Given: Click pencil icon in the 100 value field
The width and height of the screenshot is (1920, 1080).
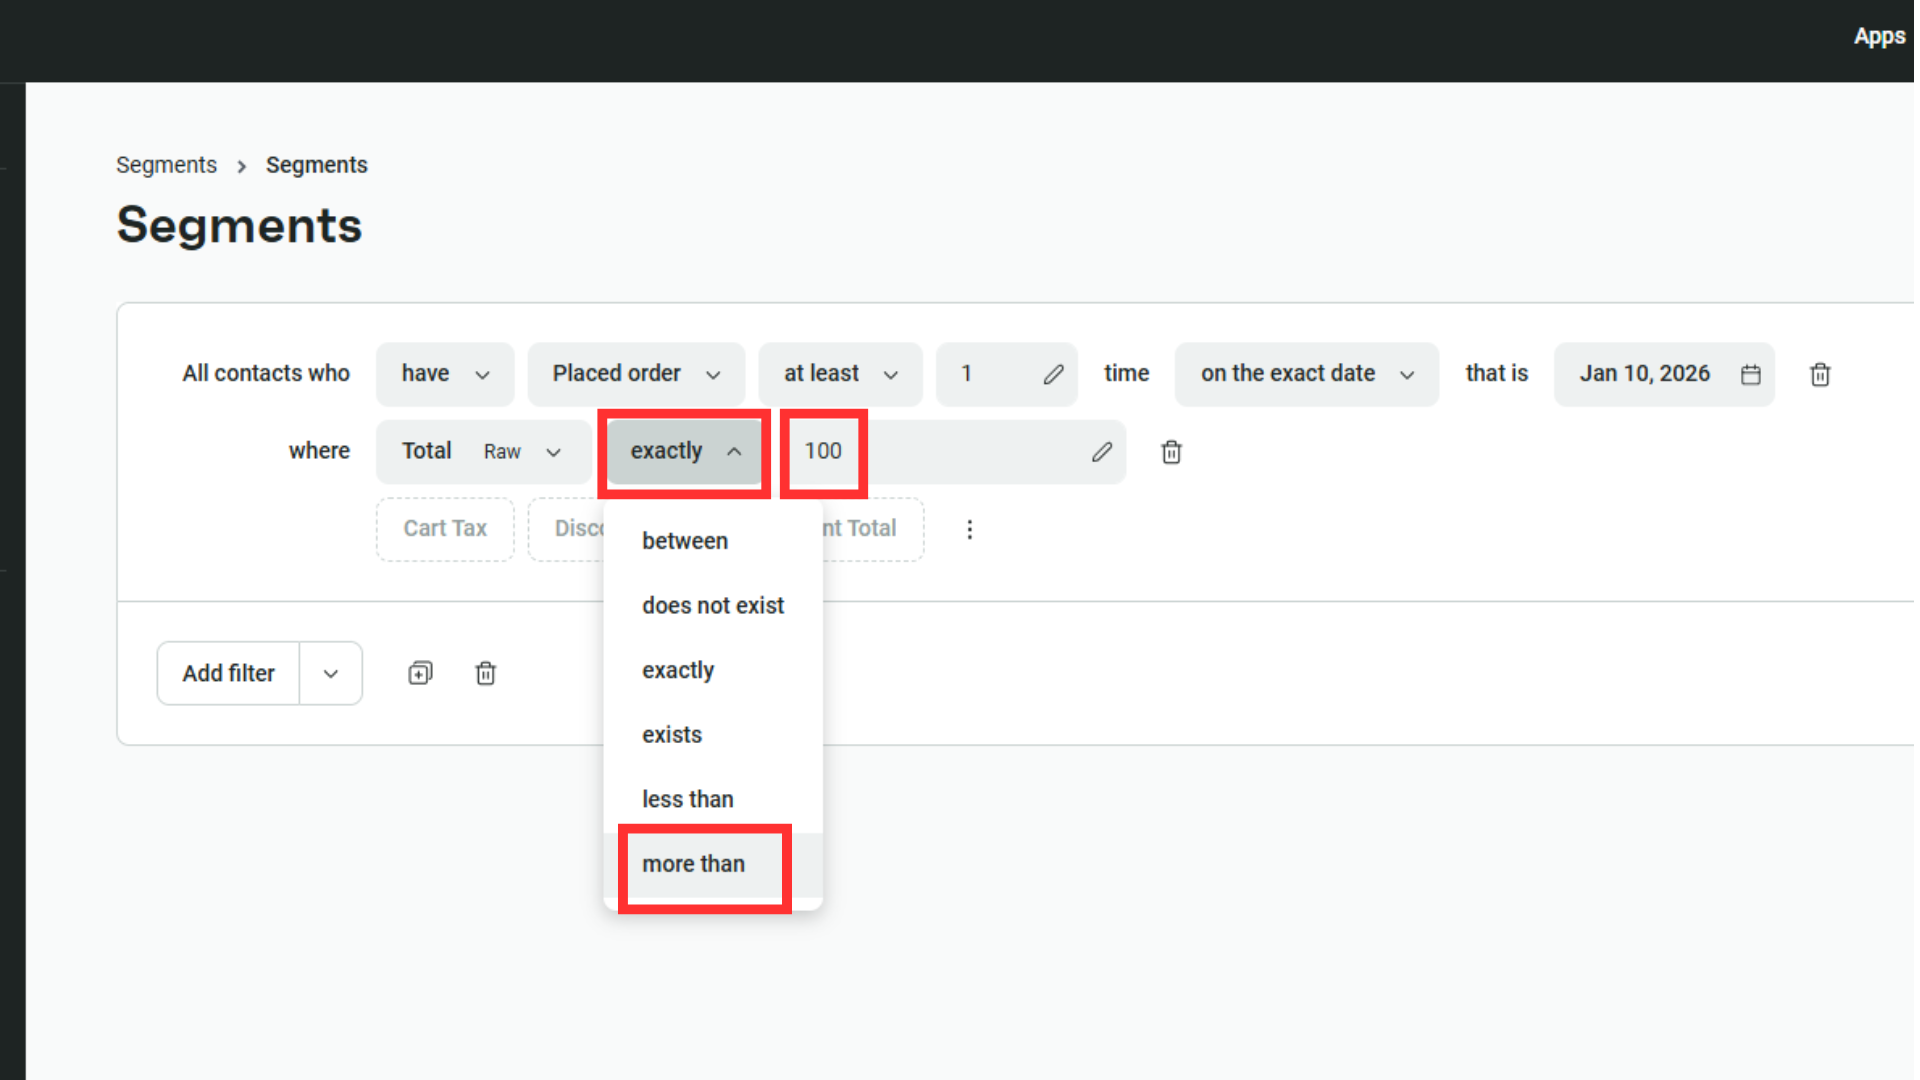Looking at the screenshot, I should pos(1101,452).
